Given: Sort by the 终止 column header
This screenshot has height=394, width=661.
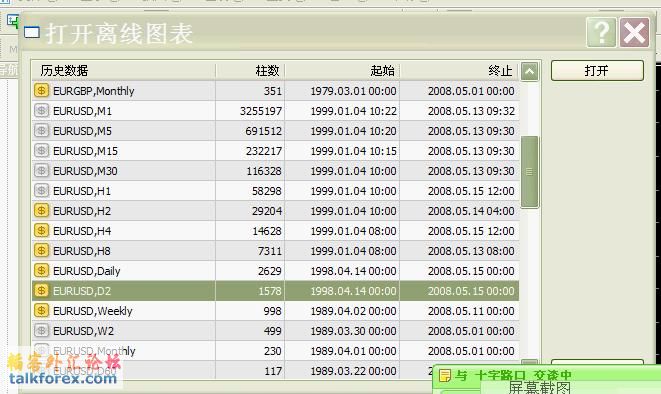Looking at the screenshot, I should coord(460,70).
